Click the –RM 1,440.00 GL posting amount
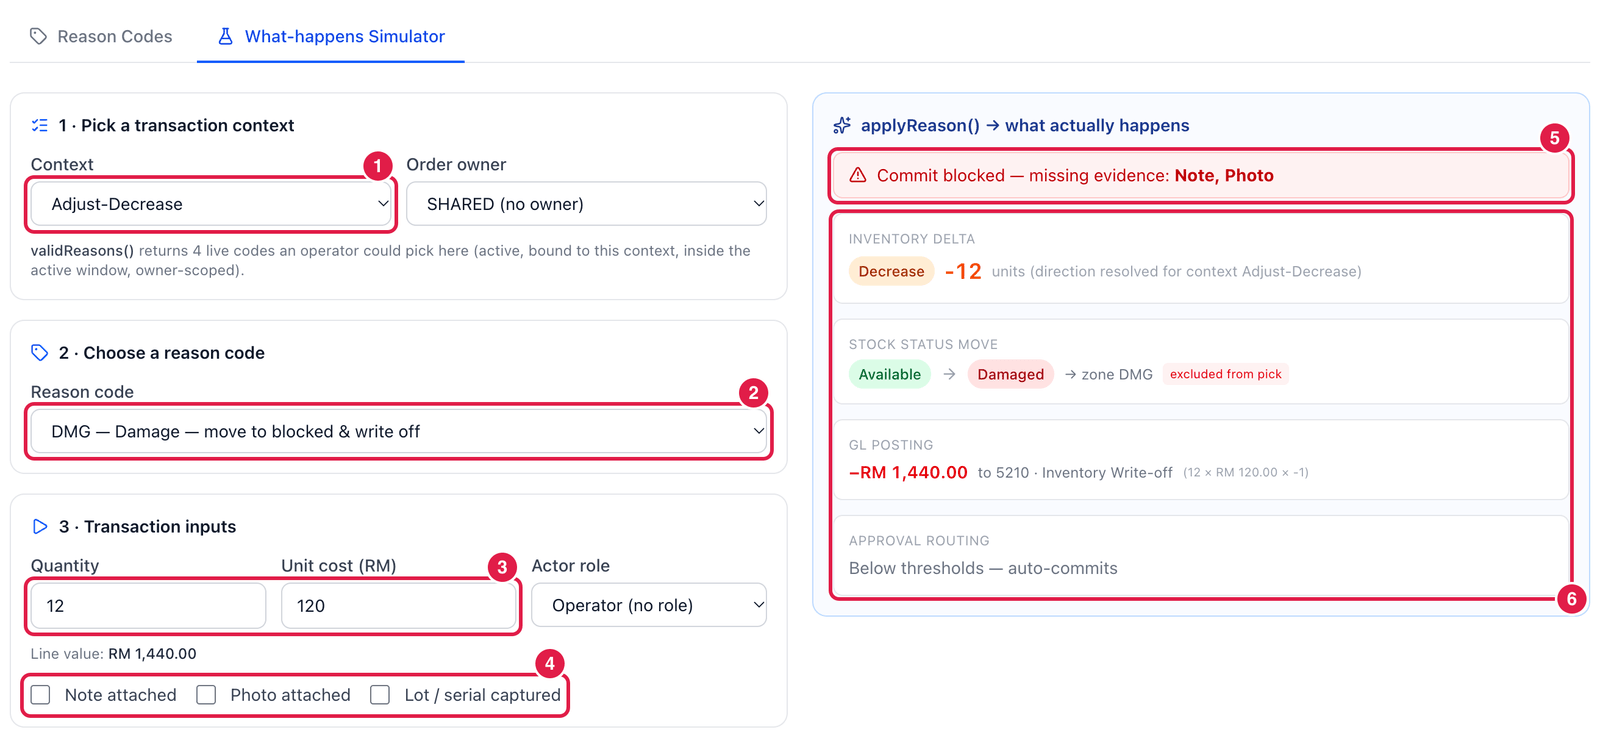Viewport: 1600px width, 737px height. pyautogui.click(x=908, y=472)
